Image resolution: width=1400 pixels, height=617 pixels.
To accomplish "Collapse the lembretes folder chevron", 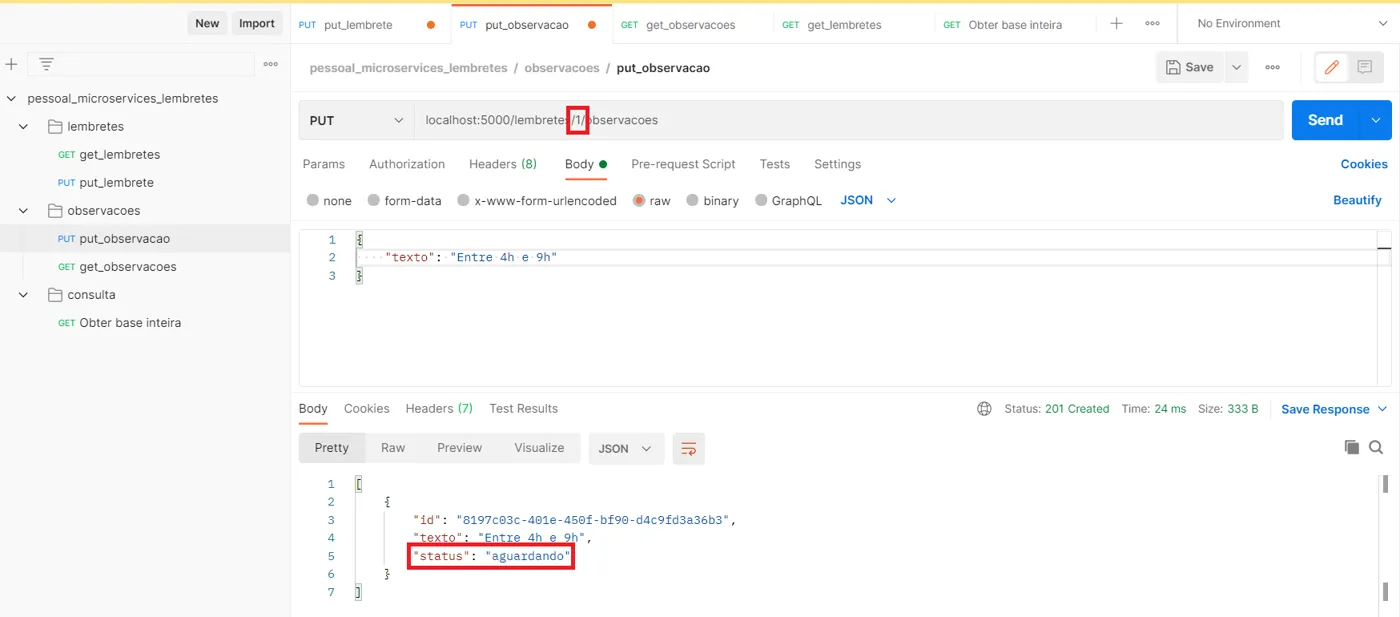I will (x=23, y=127).
